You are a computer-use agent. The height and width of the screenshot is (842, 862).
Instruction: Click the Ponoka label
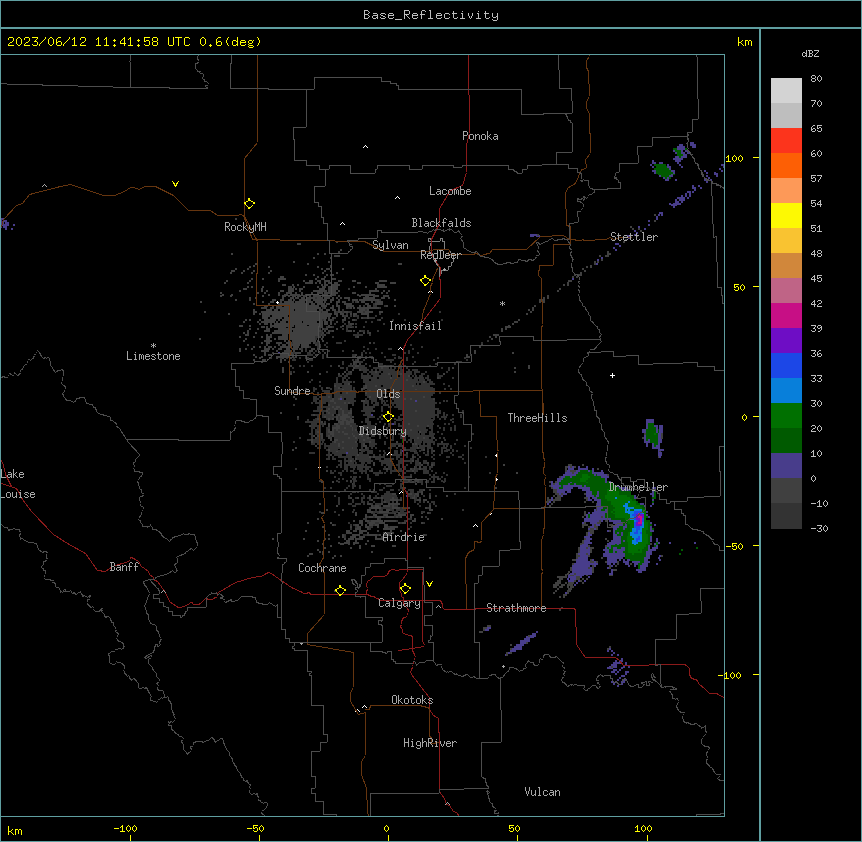(x=480, y=136)
